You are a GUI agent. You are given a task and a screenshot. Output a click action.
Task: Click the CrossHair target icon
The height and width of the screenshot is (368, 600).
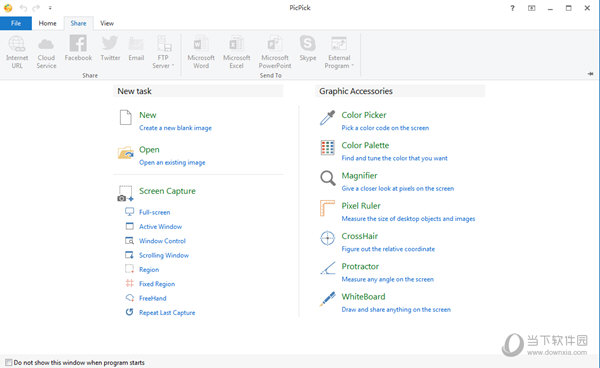[328, 238]
